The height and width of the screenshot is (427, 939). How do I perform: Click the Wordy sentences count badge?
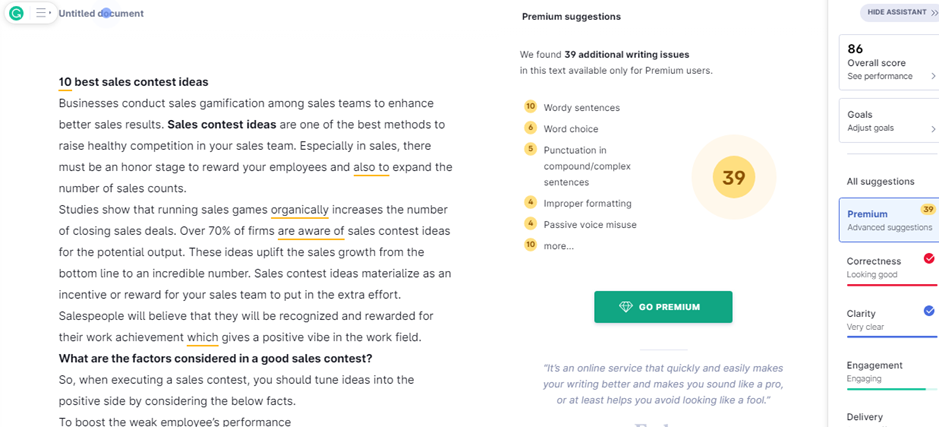pyautogui.click(x=530, y=107)
